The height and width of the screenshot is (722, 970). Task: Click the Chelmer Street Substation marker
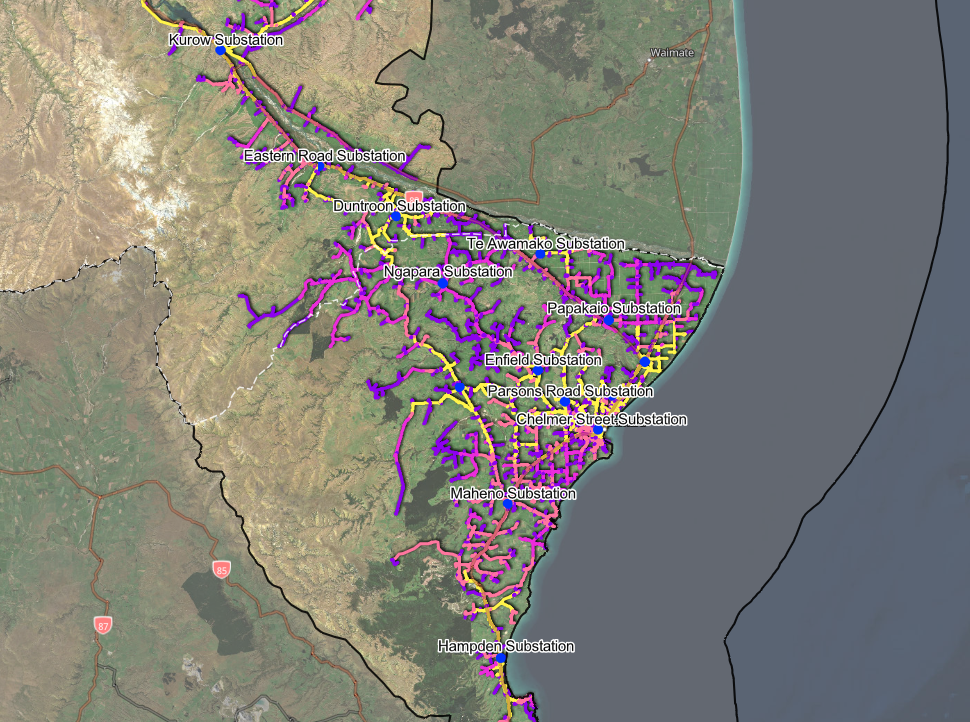click(598, 430)
